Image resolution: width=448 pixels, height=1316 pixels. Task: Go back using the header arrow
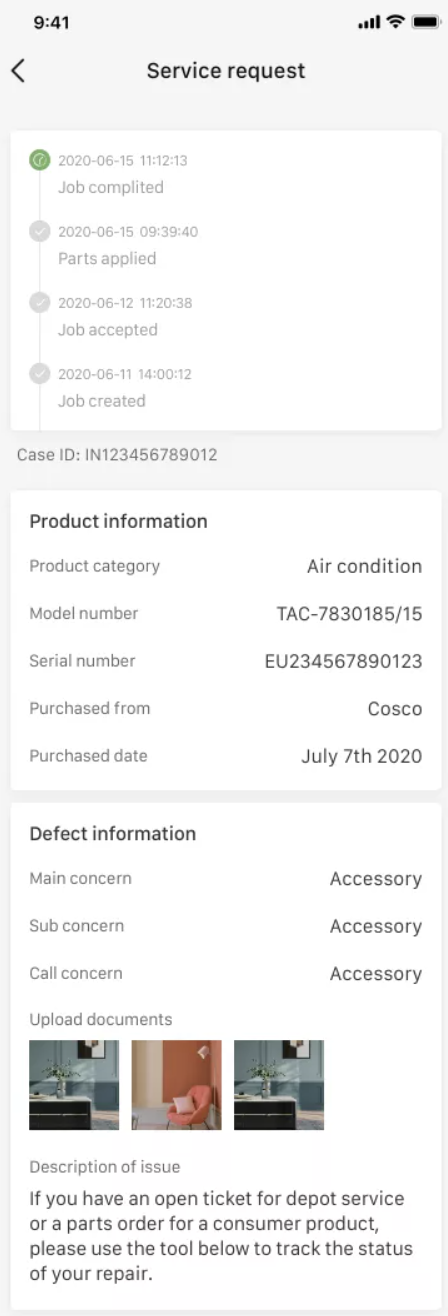[x=18, y=71]
